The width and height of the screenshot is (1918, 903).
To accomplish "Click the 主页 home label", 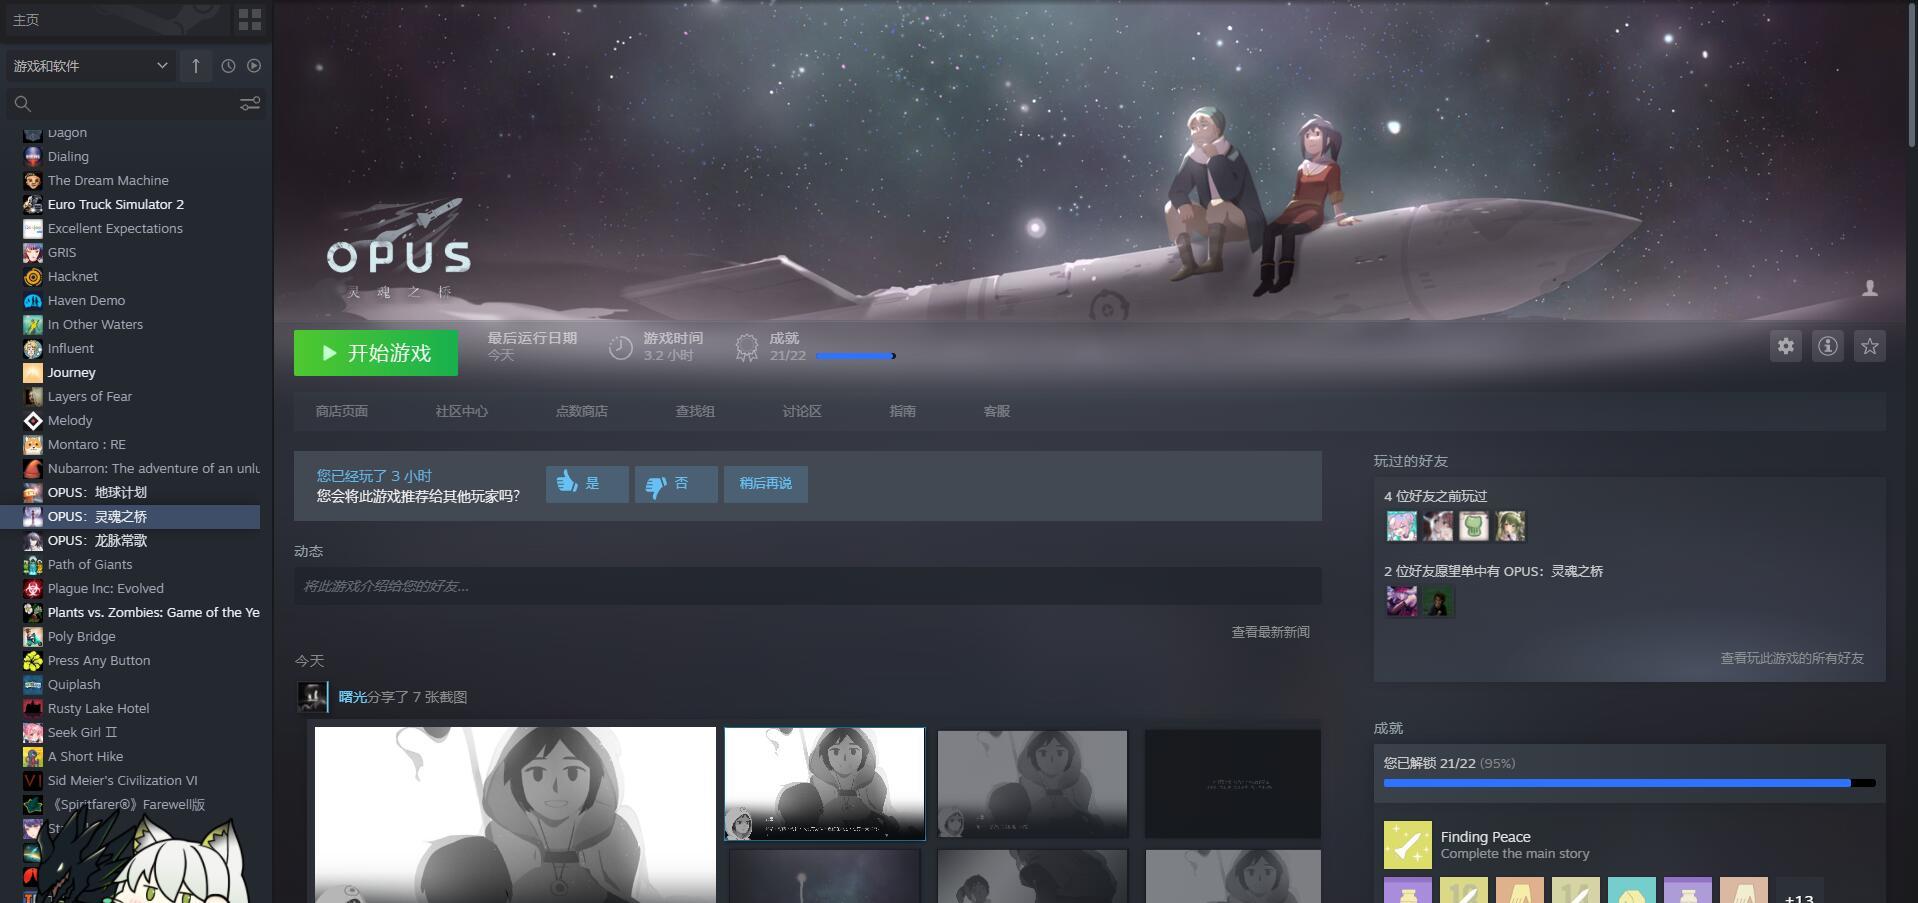I will tap(26, 20).
